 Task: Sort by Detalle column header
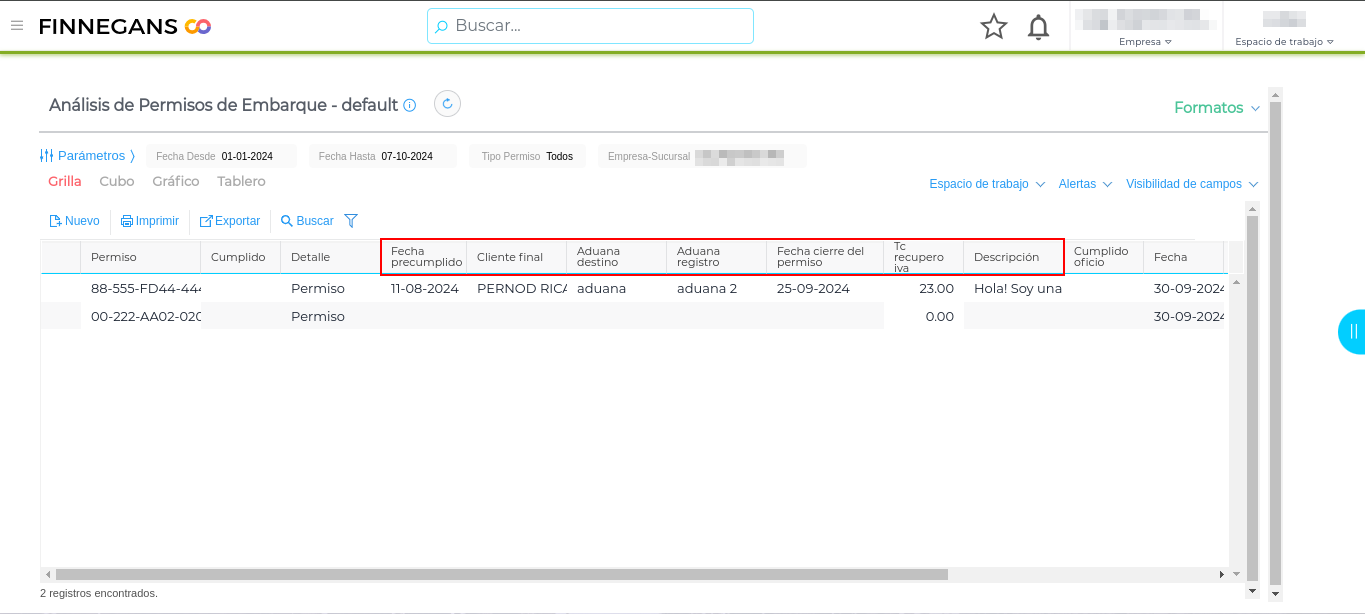[330, 257]
